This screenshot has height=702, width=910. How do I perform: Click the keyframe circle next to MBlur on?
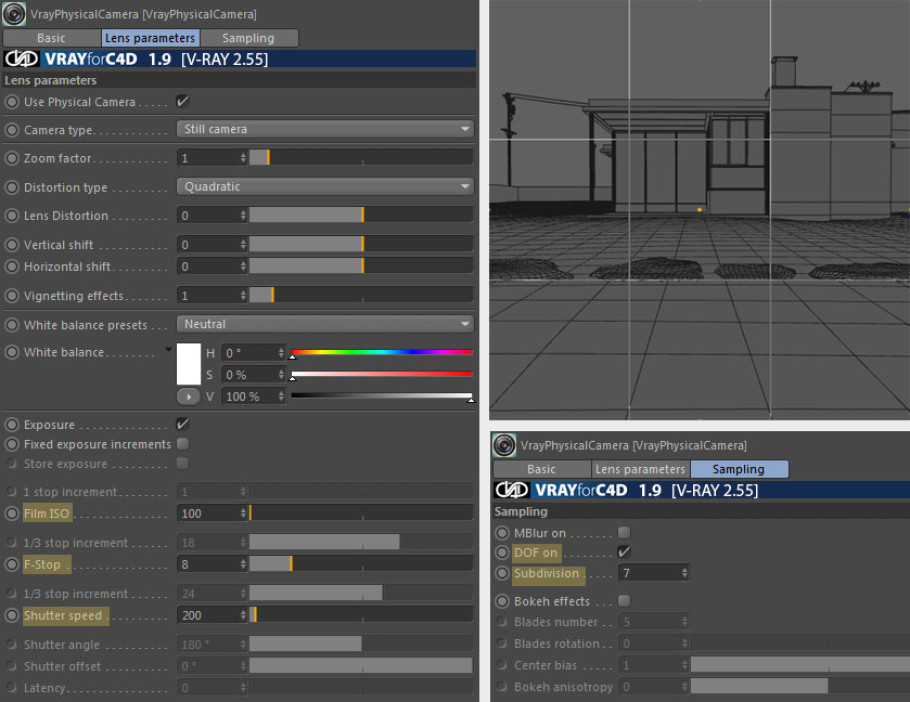coord(502,533)
